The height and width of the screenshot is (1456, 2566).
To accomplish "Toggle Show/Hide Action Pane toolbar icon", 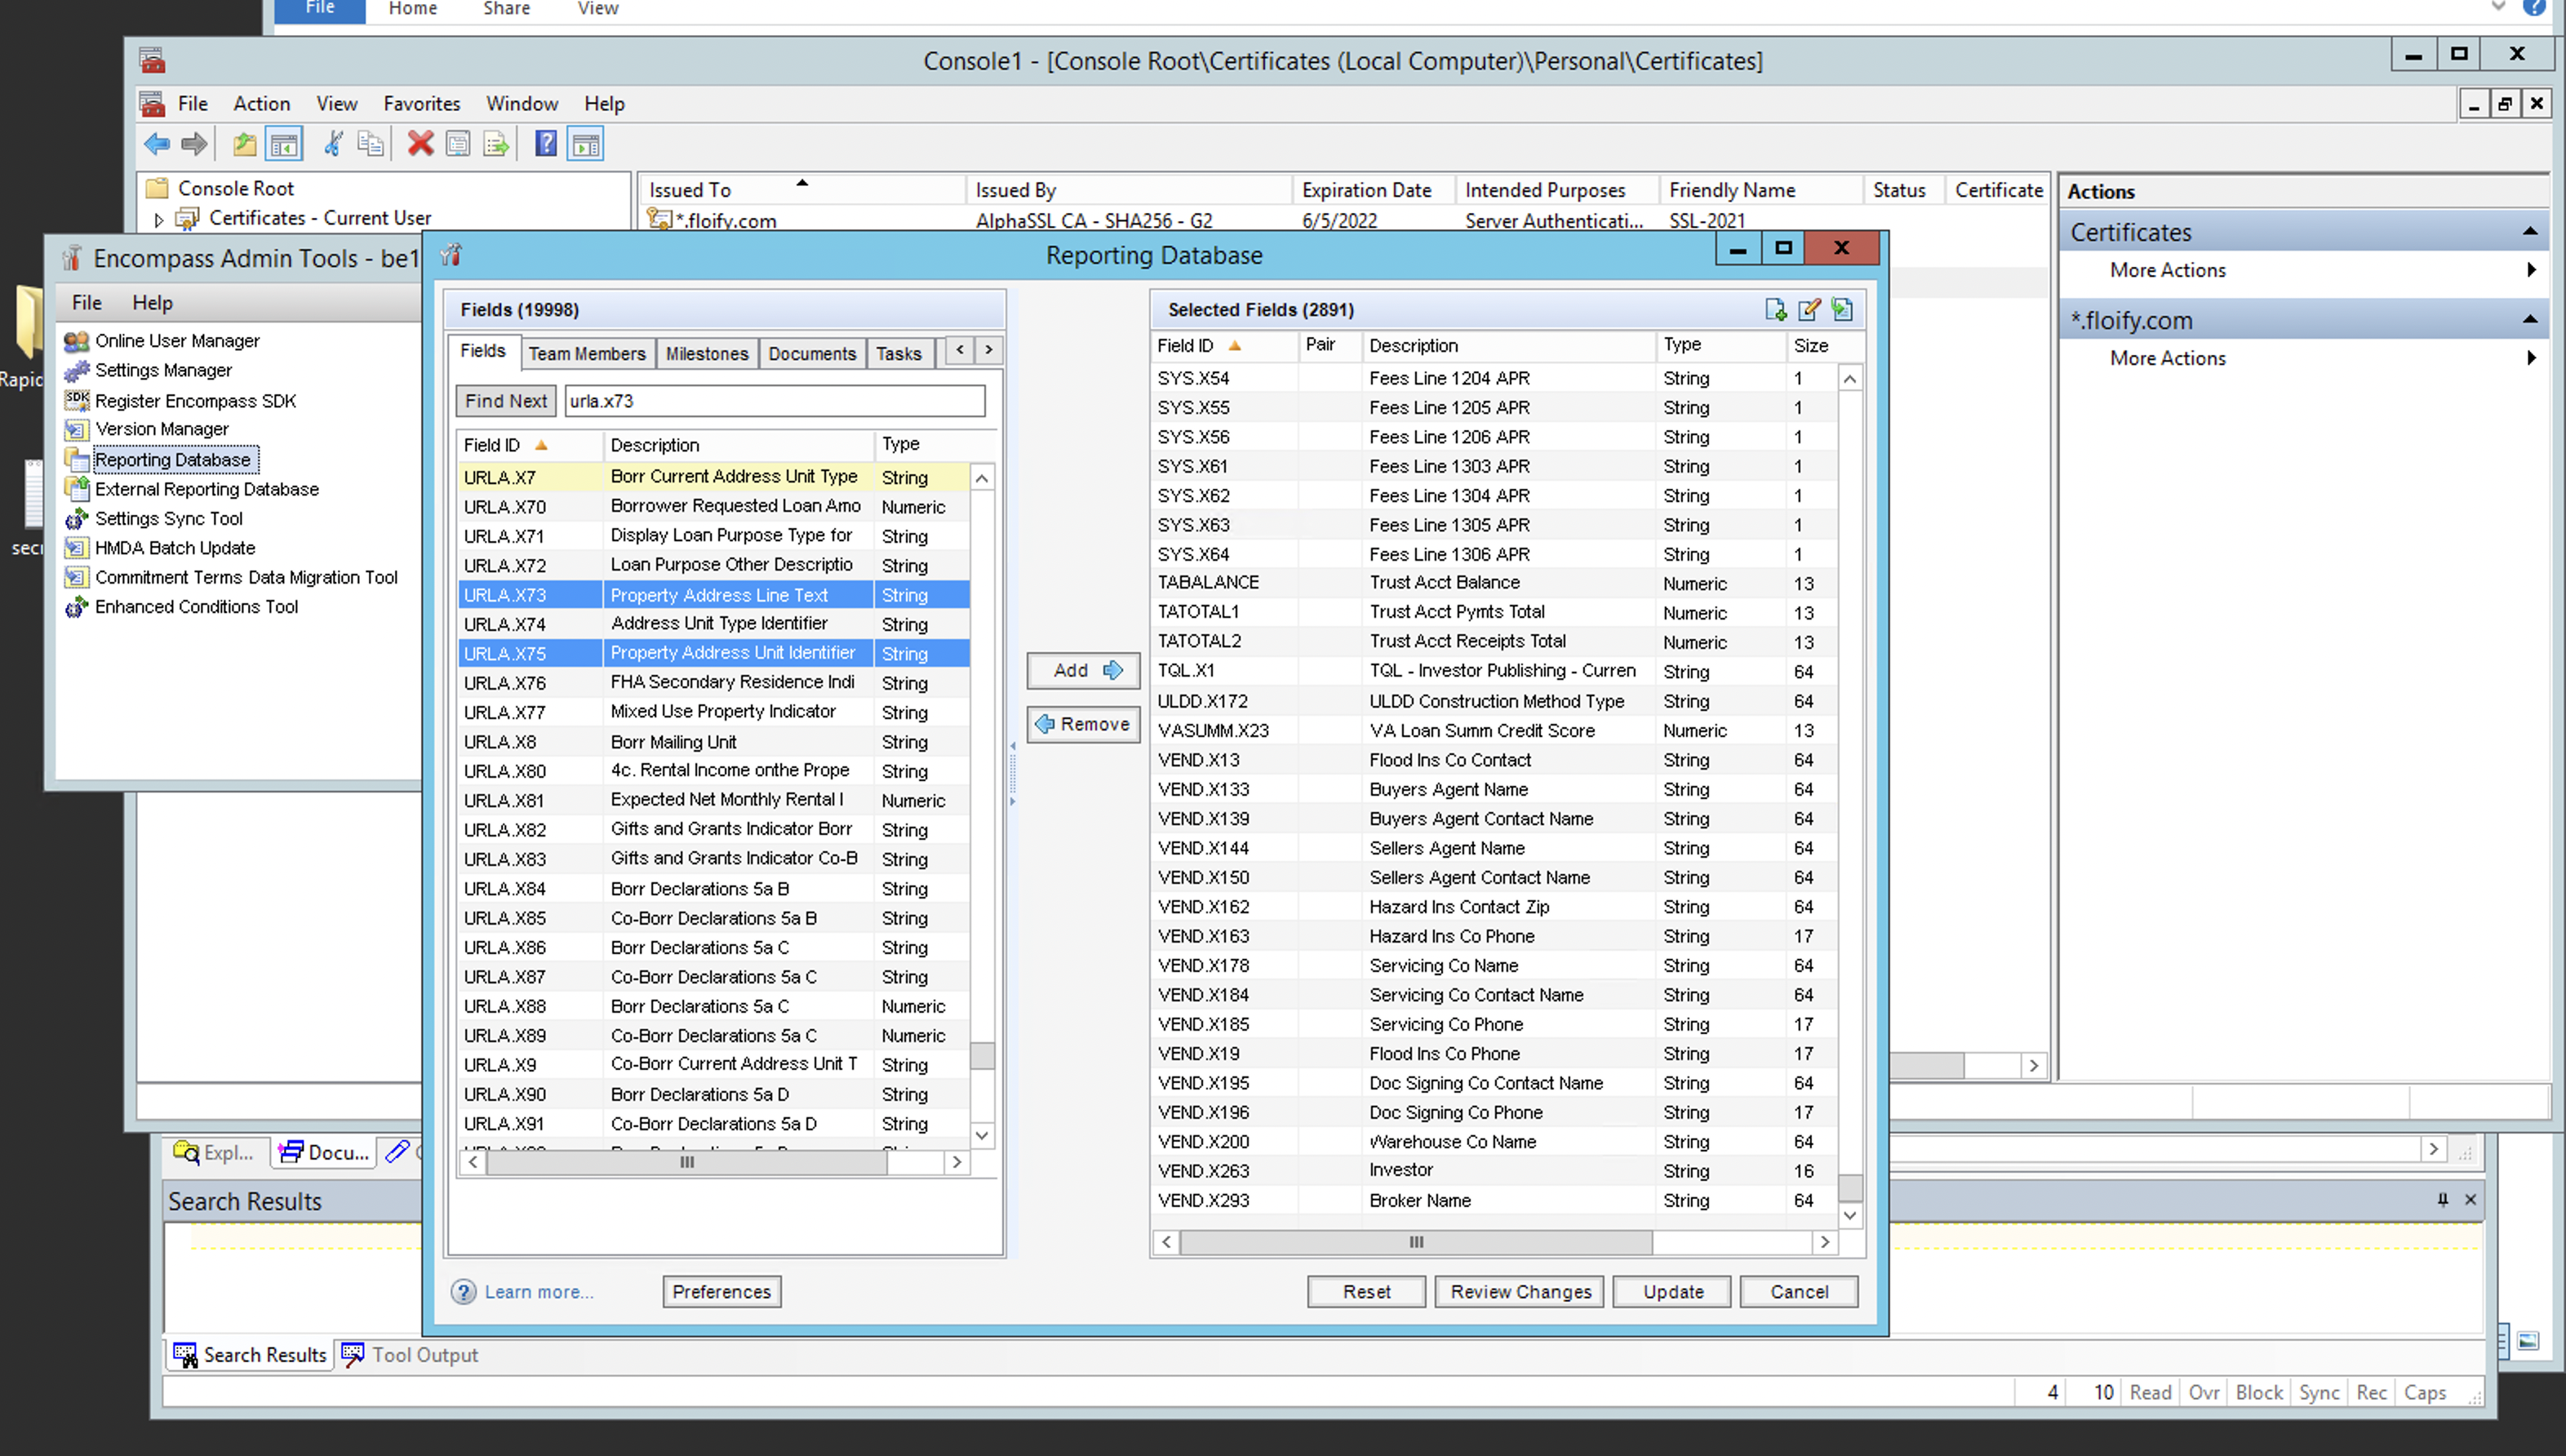I will [x=586, y=145].
